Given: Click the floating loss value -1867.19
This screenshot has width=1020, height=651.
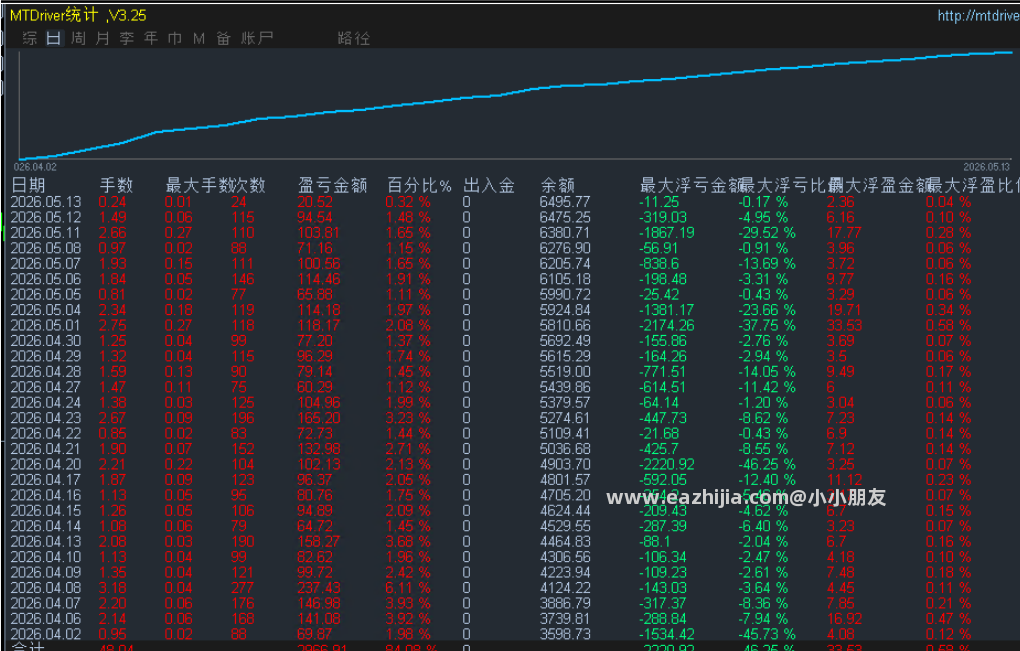Looking at the screenshot, I should click(x=667, y=233).
